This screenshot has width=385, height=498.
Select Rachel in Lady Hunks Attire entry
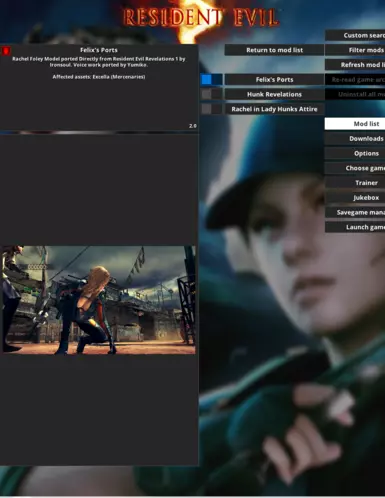click(274, 109)
